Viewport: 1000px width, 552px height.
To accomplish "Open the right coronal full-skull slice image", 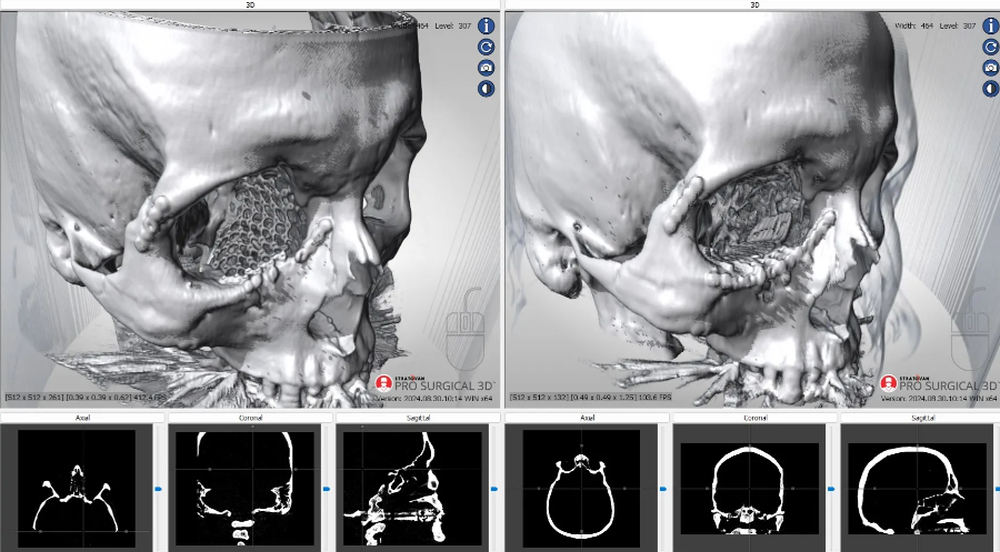I will click(749, 488).
